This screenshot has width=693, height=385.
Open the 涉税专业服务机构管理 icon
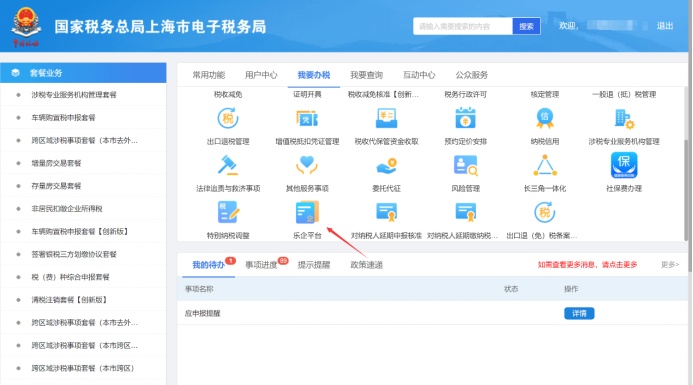tap(624, 119)
